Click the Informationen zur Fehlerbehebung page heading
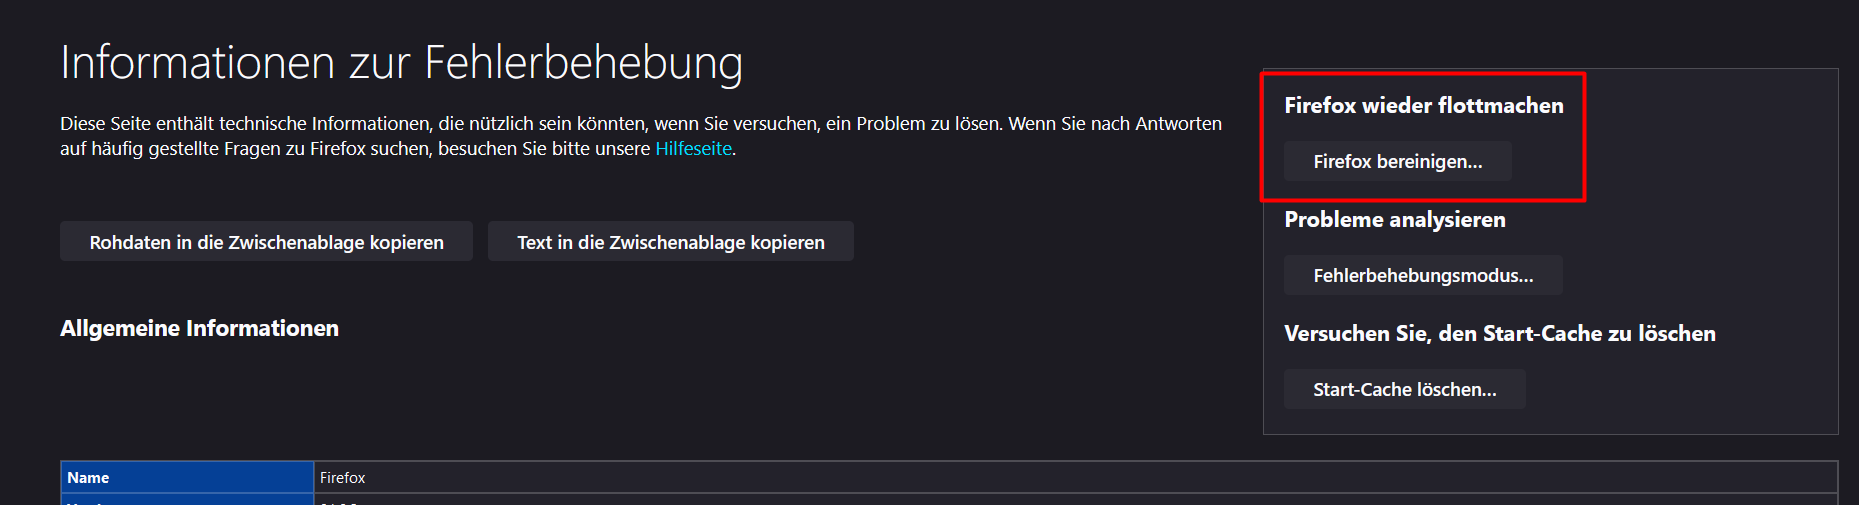 pyautogui.click(x=401, y=62)
